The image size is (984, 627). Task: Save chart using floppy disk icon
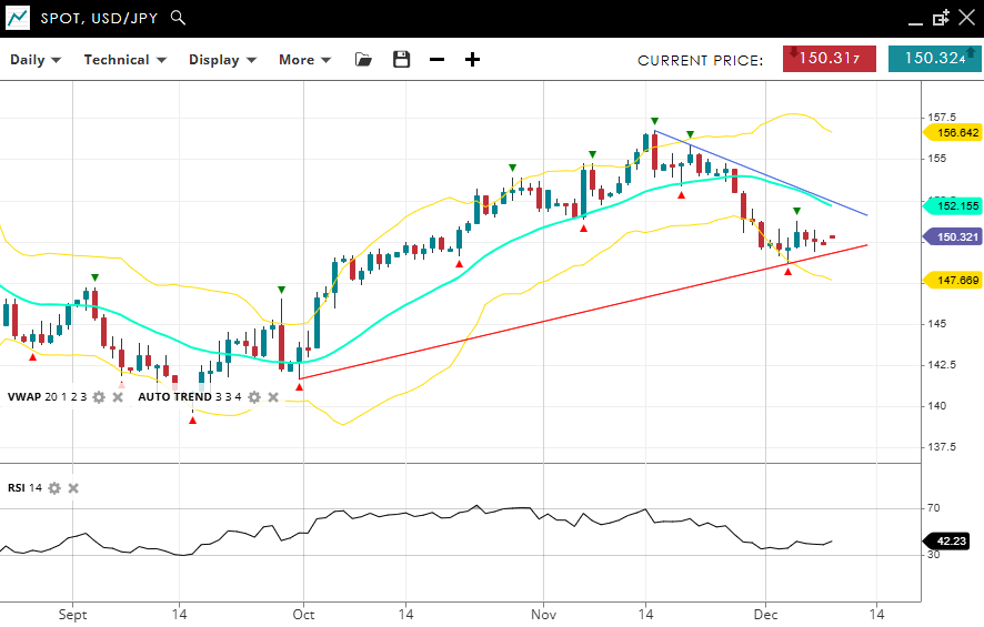401,60
